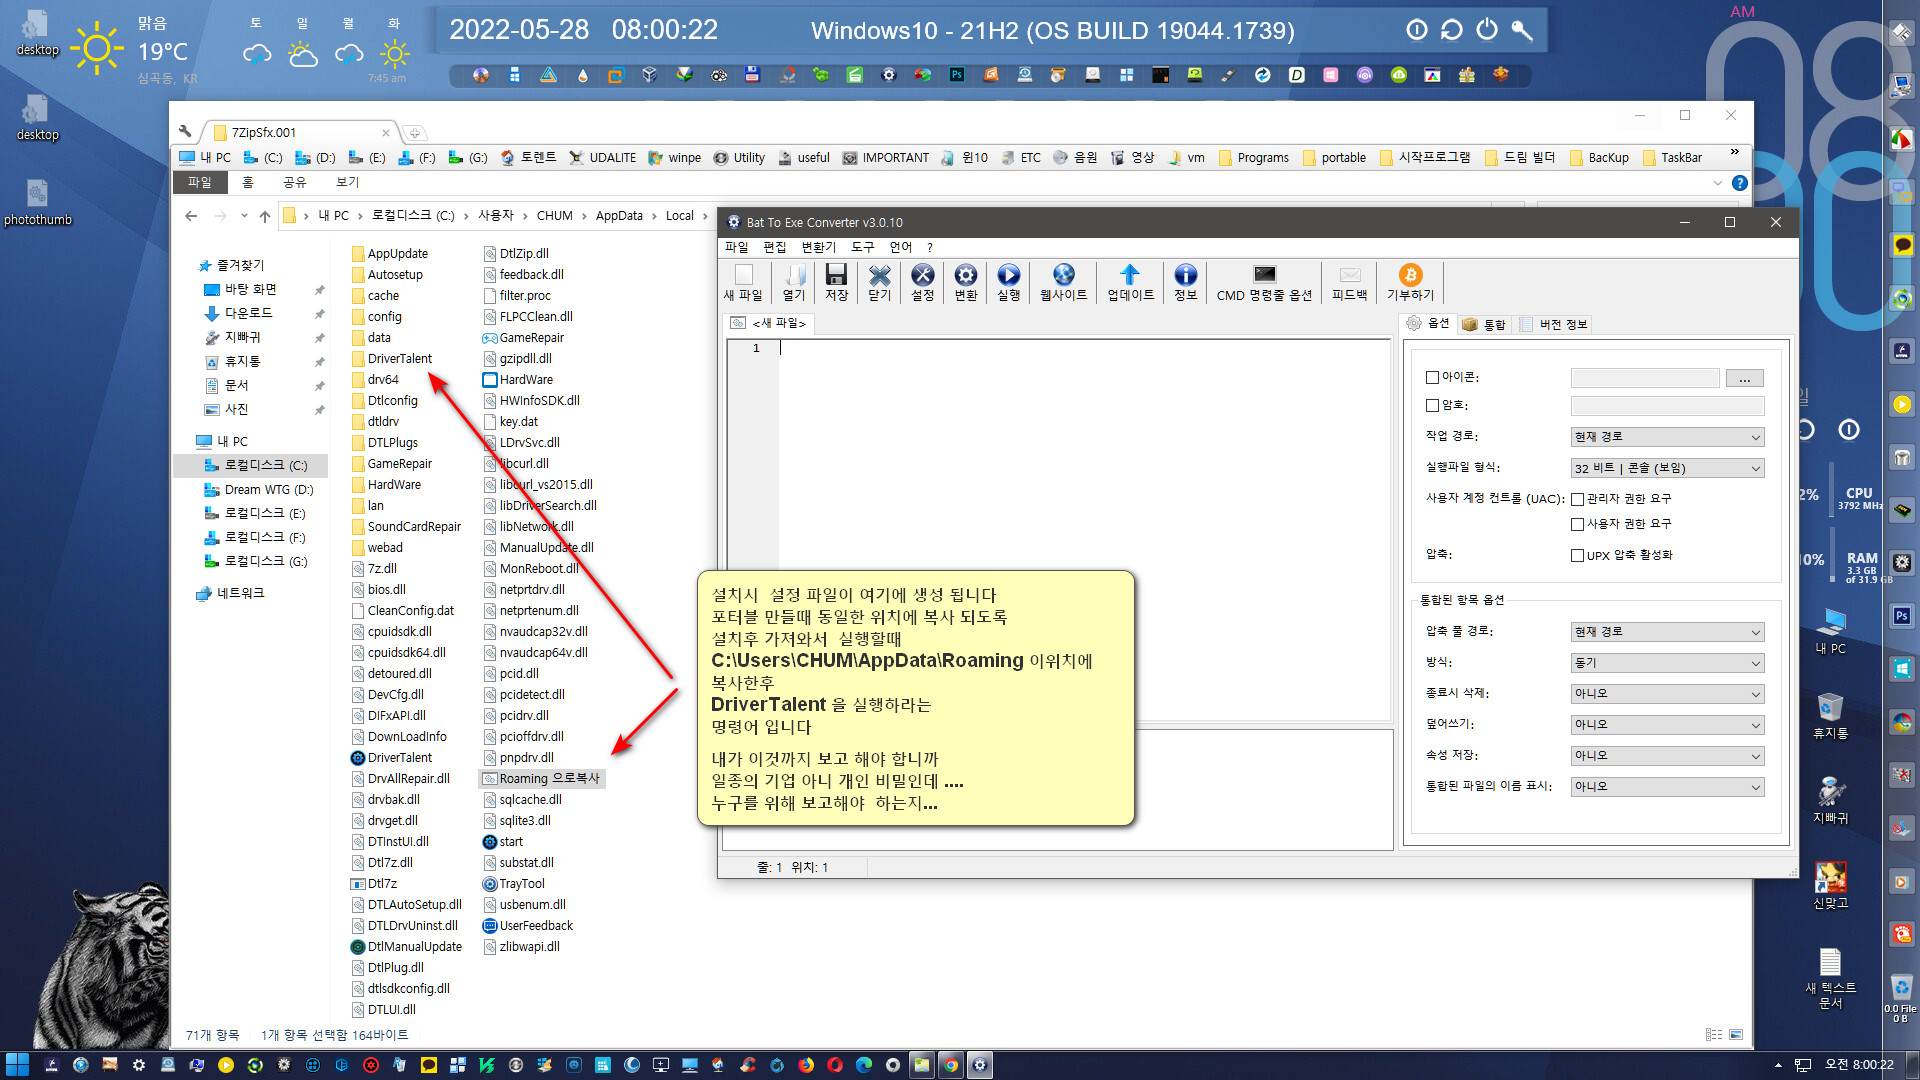
Task: Click the Explorer back arrow
Action: pos(191,216)
